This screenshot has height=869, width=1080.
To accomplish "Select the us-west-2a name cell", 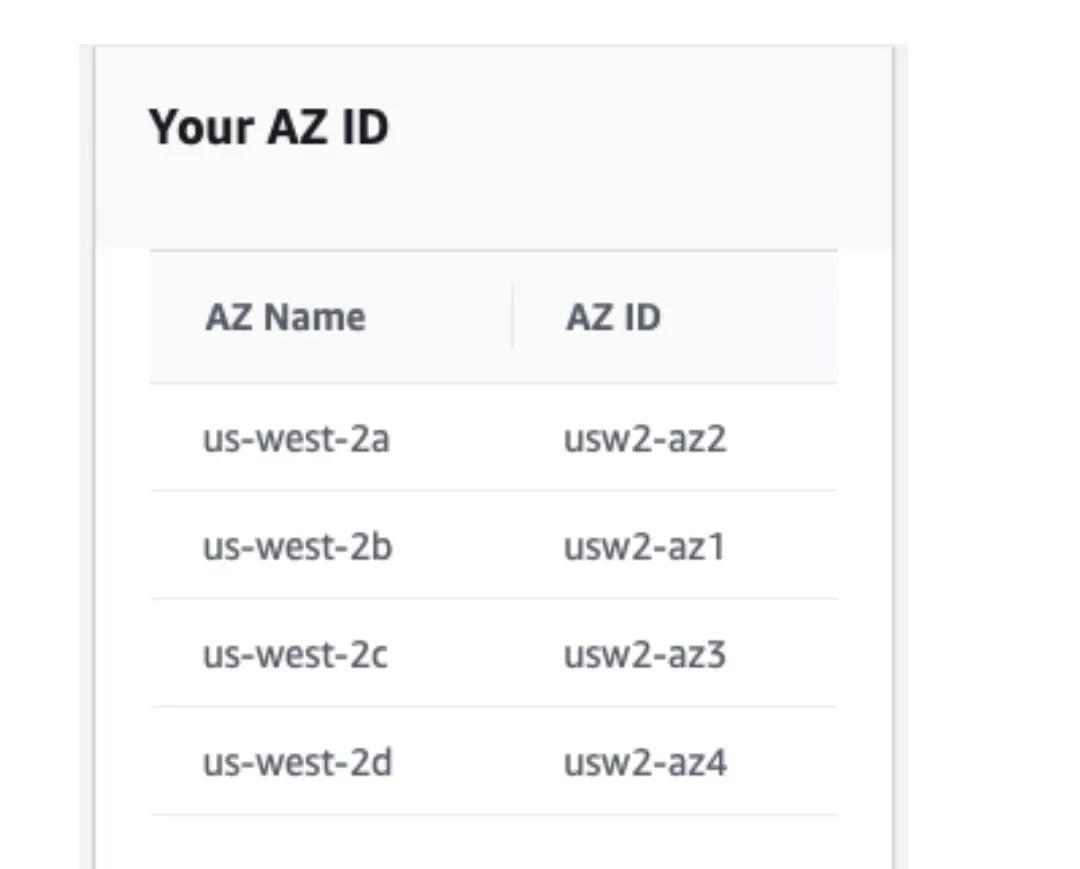I will tap(296, 439).
